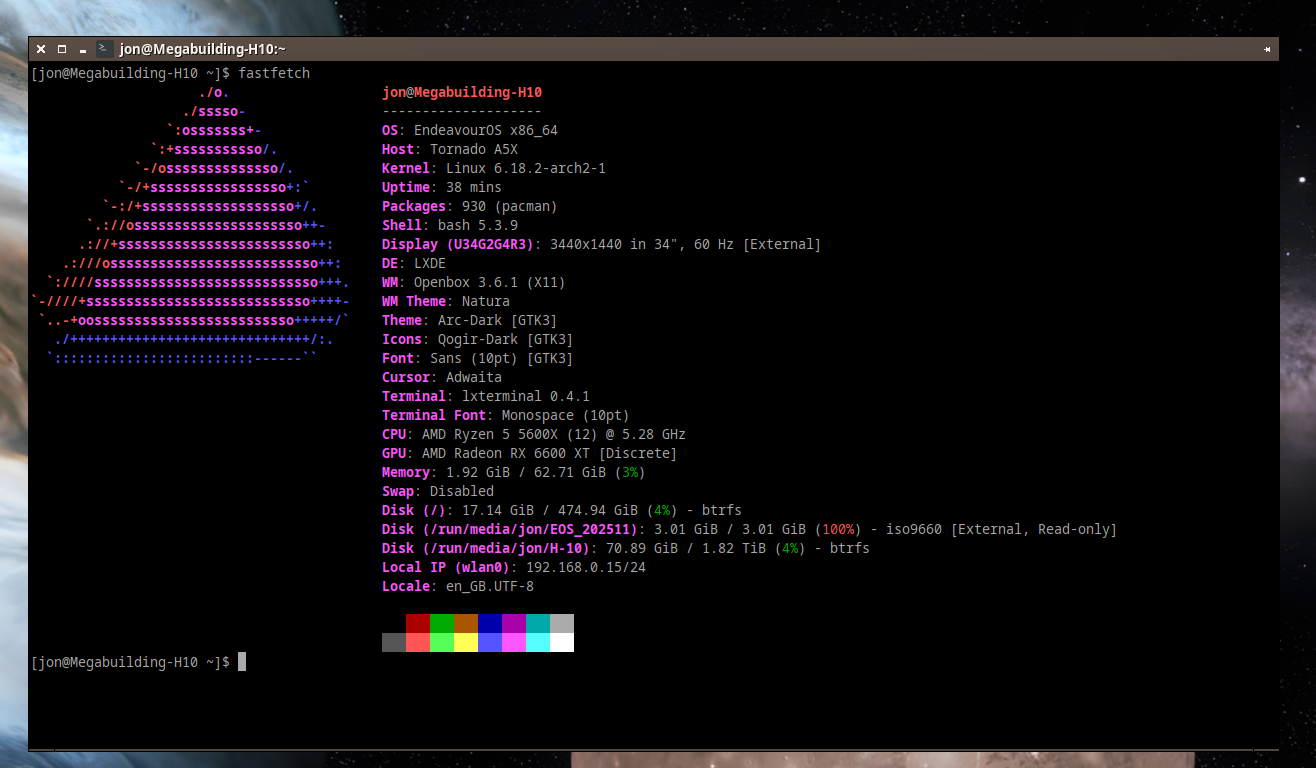Pick the dark purple color block

[x=514, y=623]
